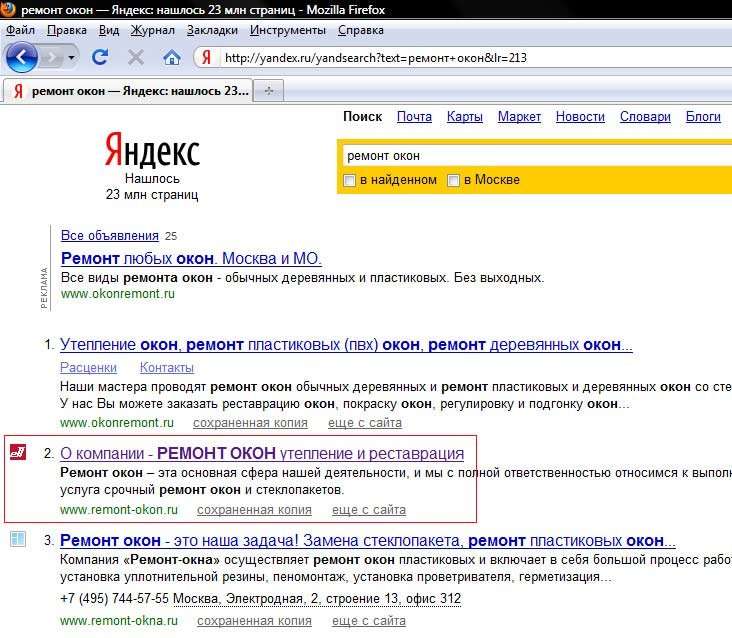Click the search field with 'ремонт окон'
The height and width of the screenshot is (638, 732).
pos(537,155)
